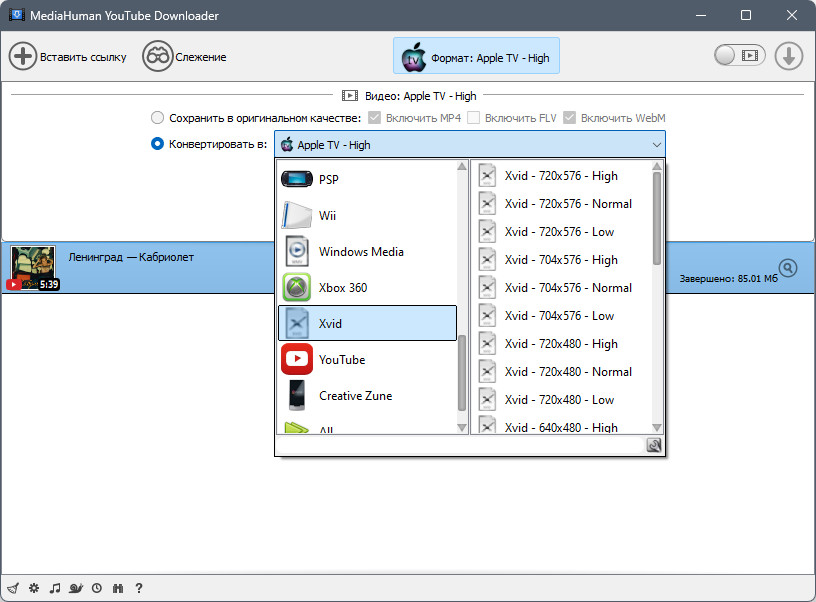Click the PSP console icon
816x602 pixels.
tap(297, 179)
